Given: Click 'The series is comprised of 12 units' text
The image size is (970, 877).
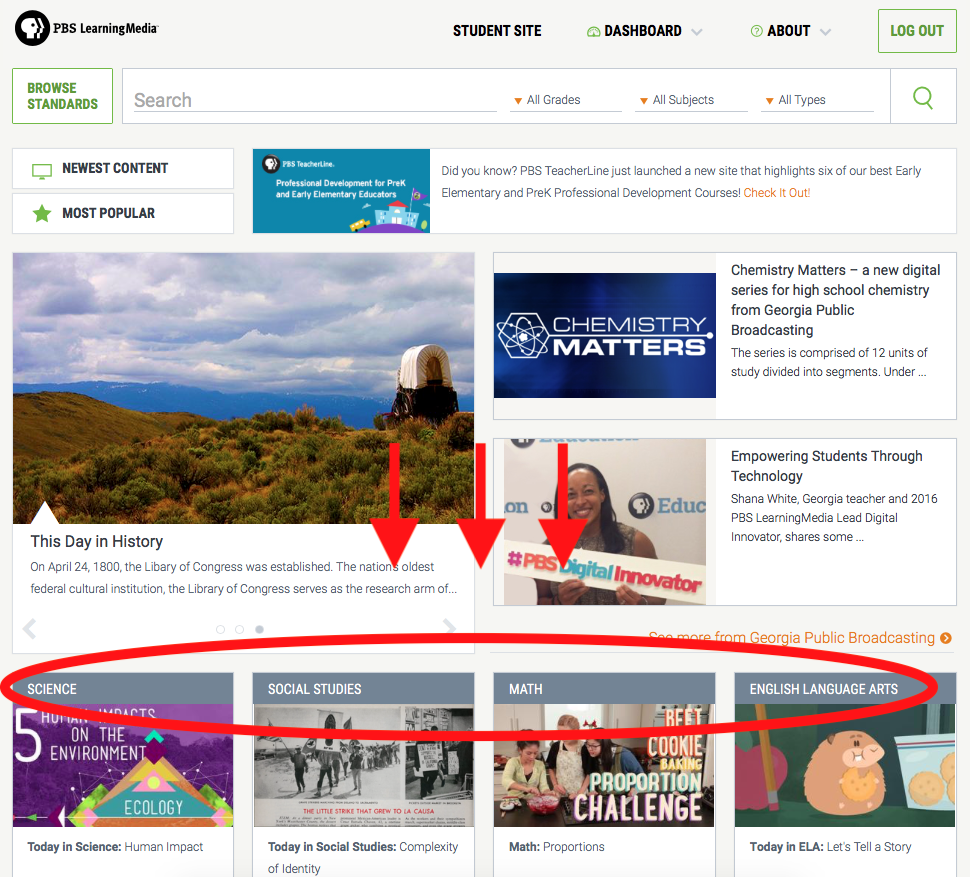Looking at the screenshot, I should [829, 362].
